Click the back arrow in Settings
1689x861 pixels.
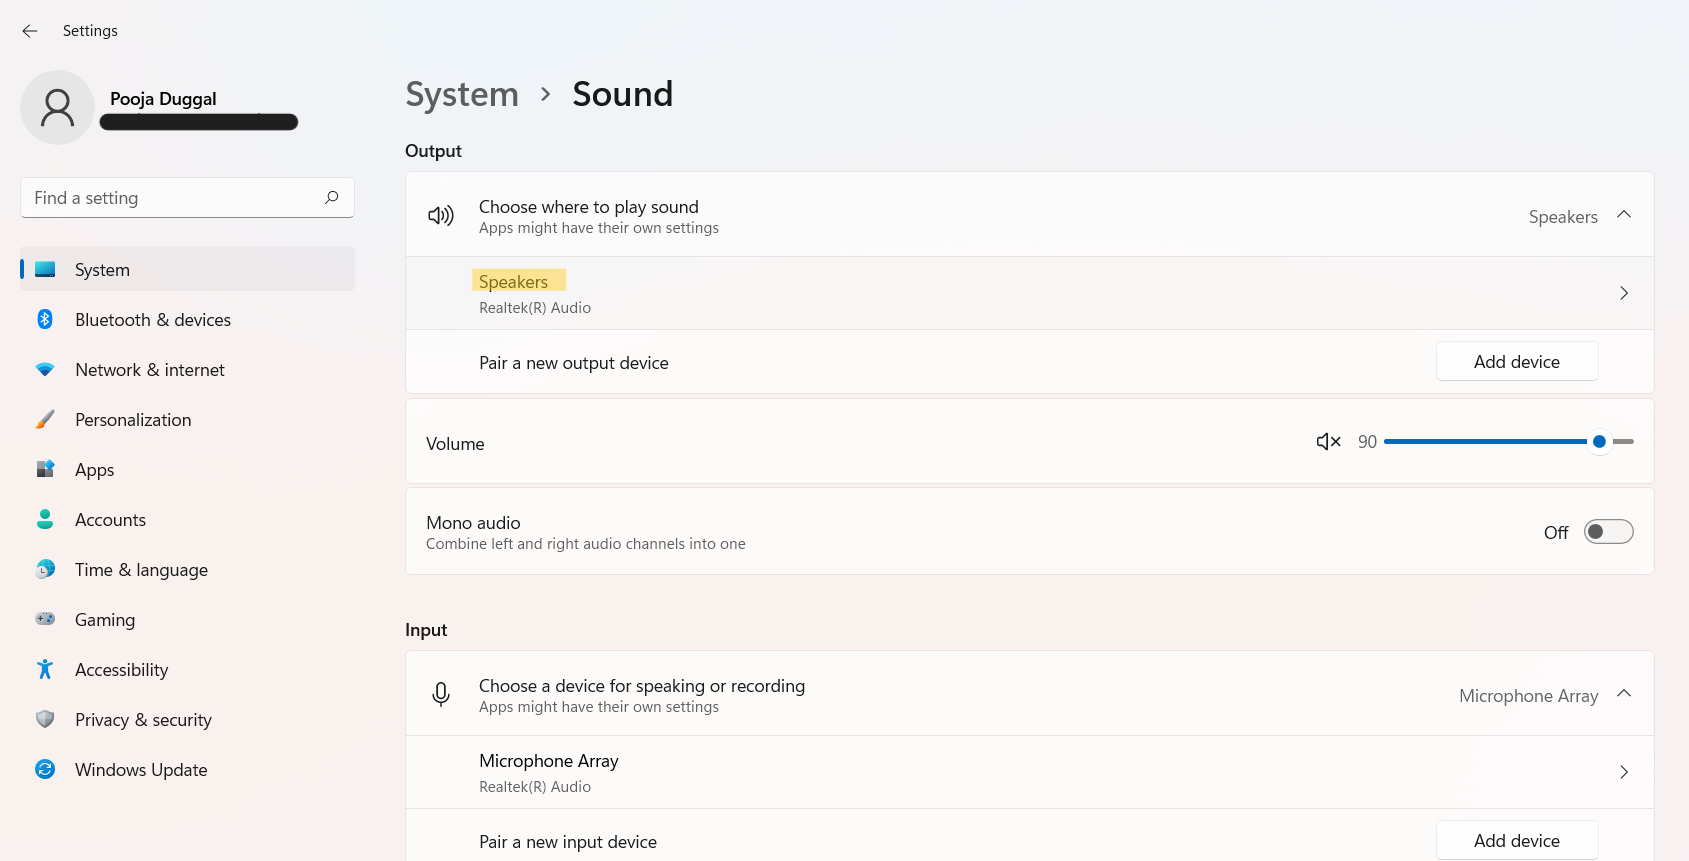pyautogui.click(x=30, y=31)
